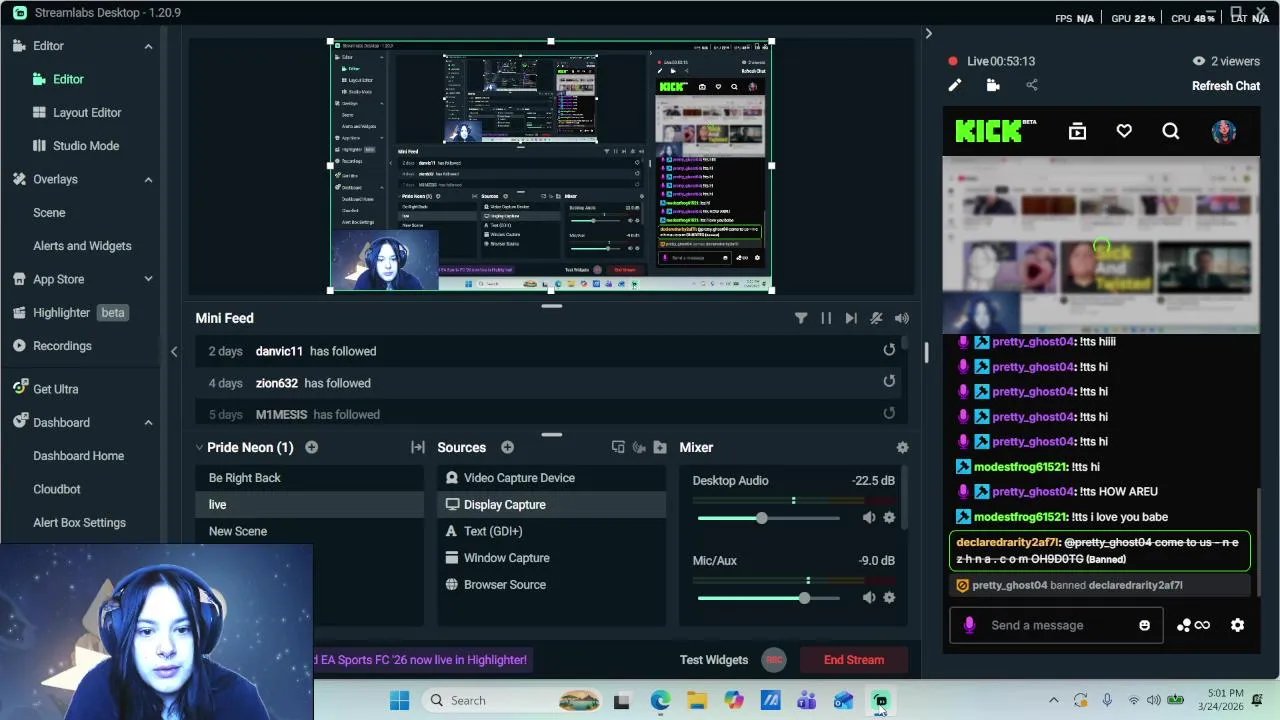Collapse the Overlays sidebar section
Screen dimensions: 1280x720
pos(148,179)
